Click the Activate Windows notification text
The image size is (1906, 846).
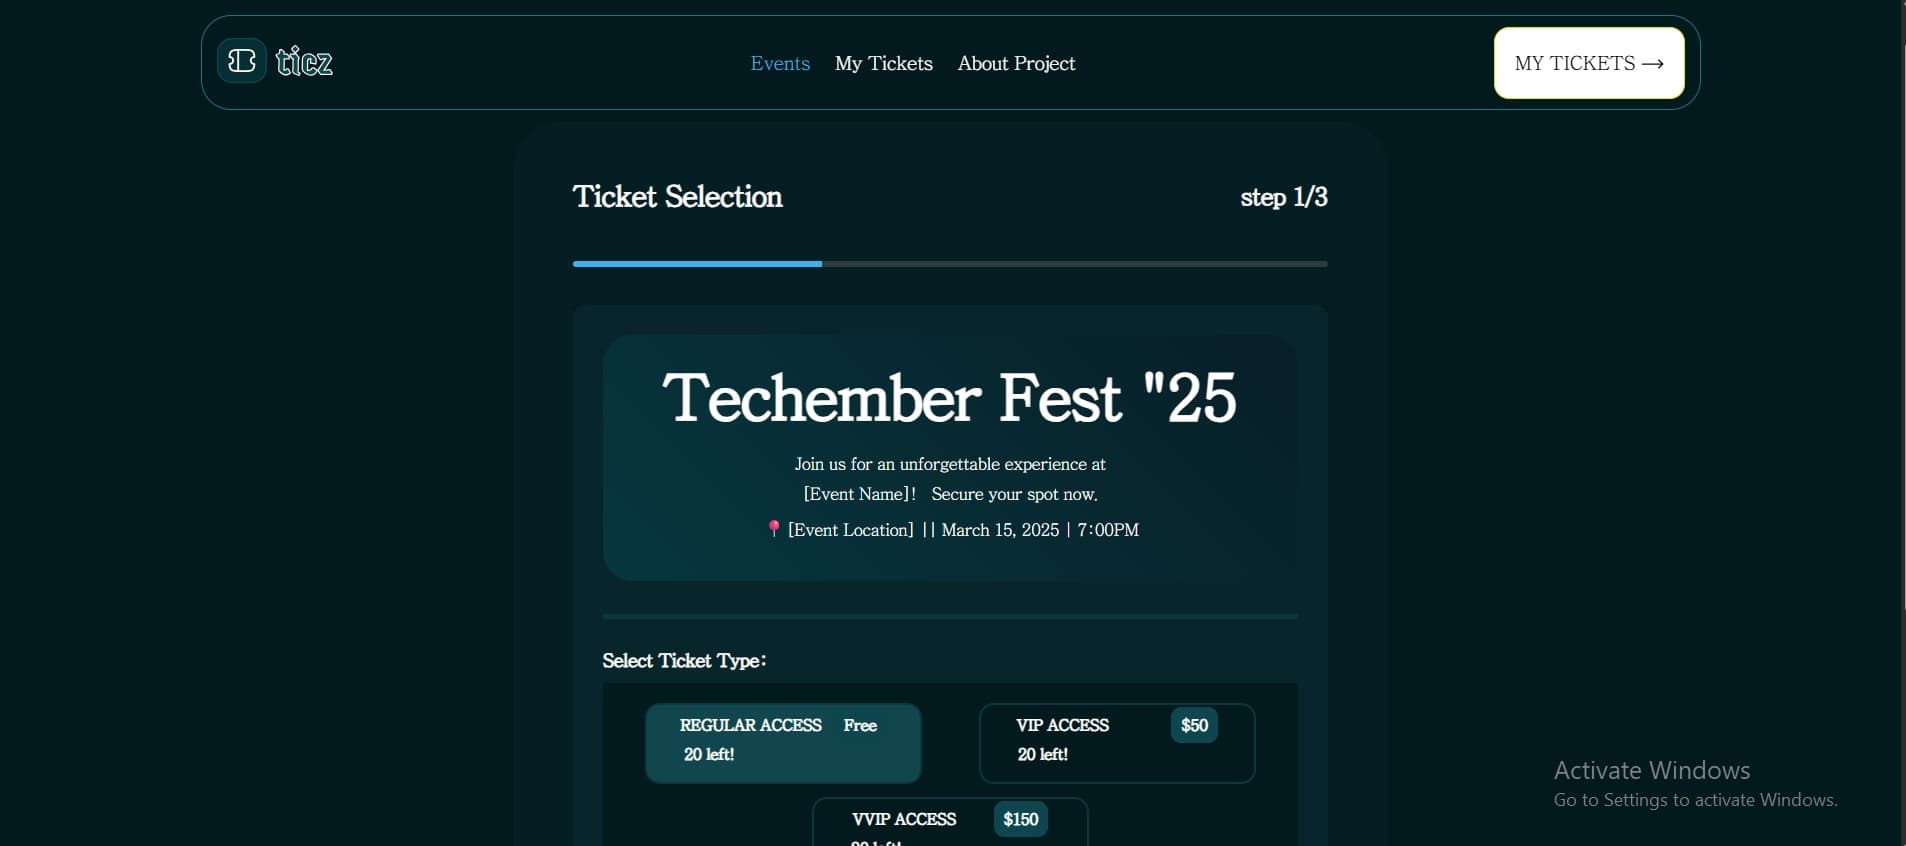click(1650, 770)
